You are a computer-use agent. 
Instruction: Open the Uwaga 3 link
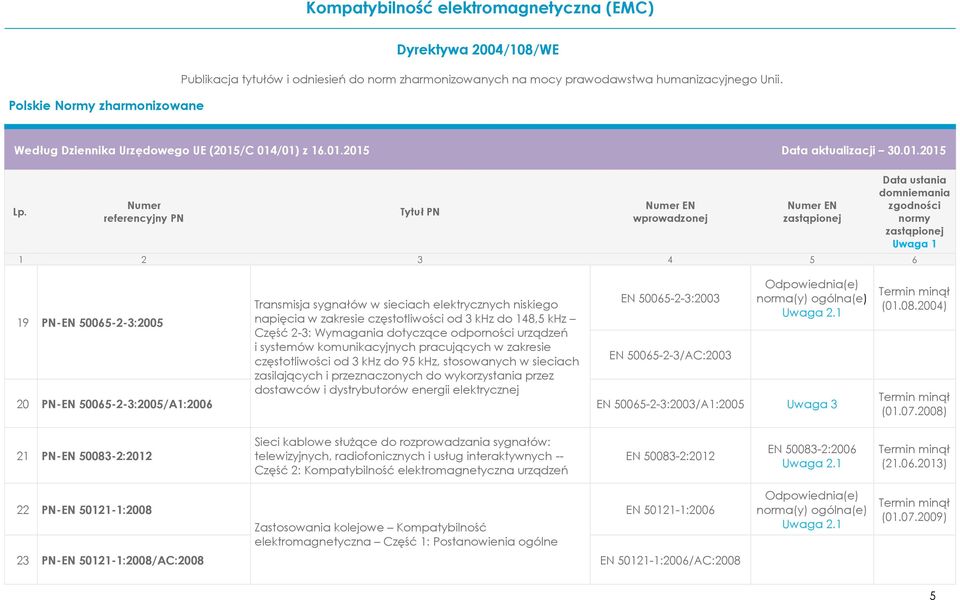[x=812, y=404]
